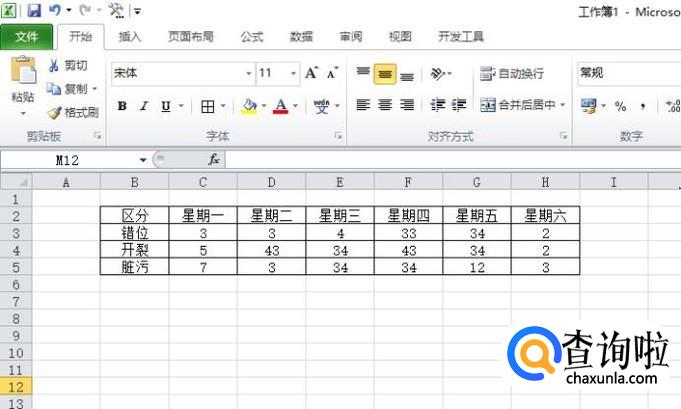Switch to the 视图 tab
Viewport: 681px width, 409px height.
(400, 37)
